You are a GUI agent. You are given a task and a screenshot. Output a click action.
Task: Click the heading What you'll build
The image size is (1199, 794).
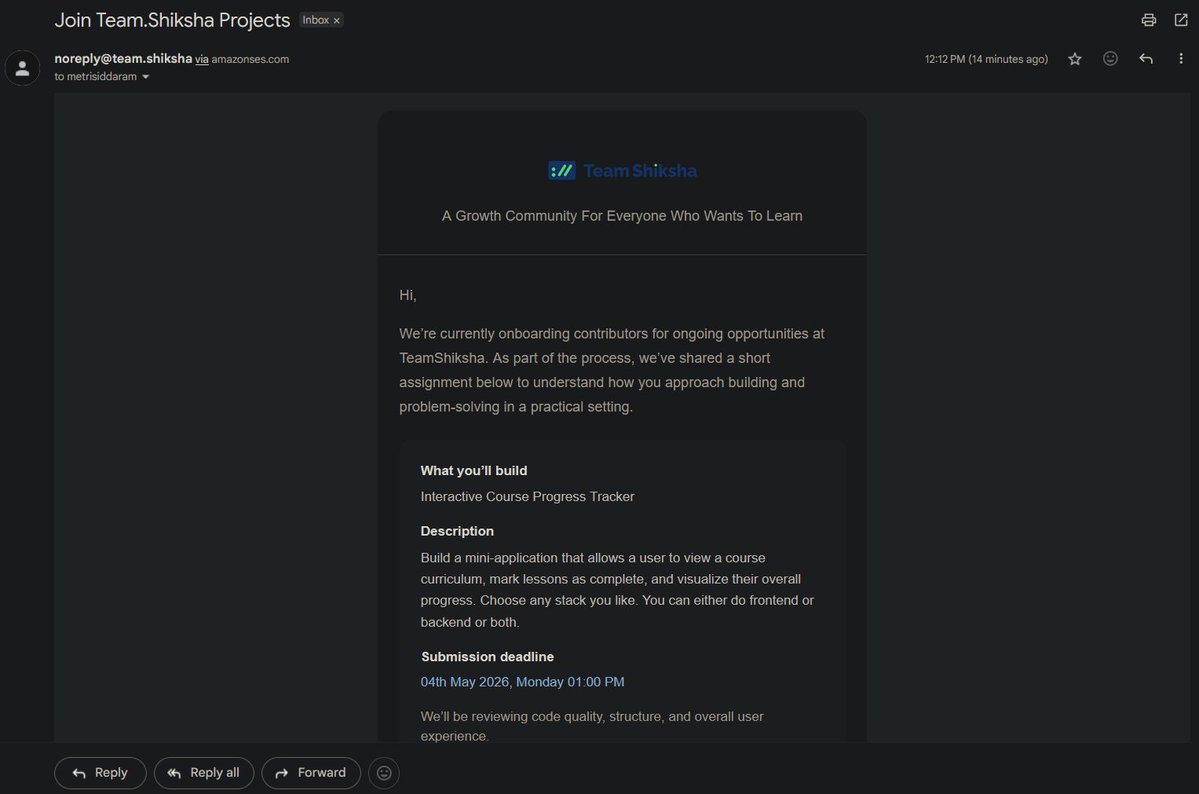(x=473, y=470)
